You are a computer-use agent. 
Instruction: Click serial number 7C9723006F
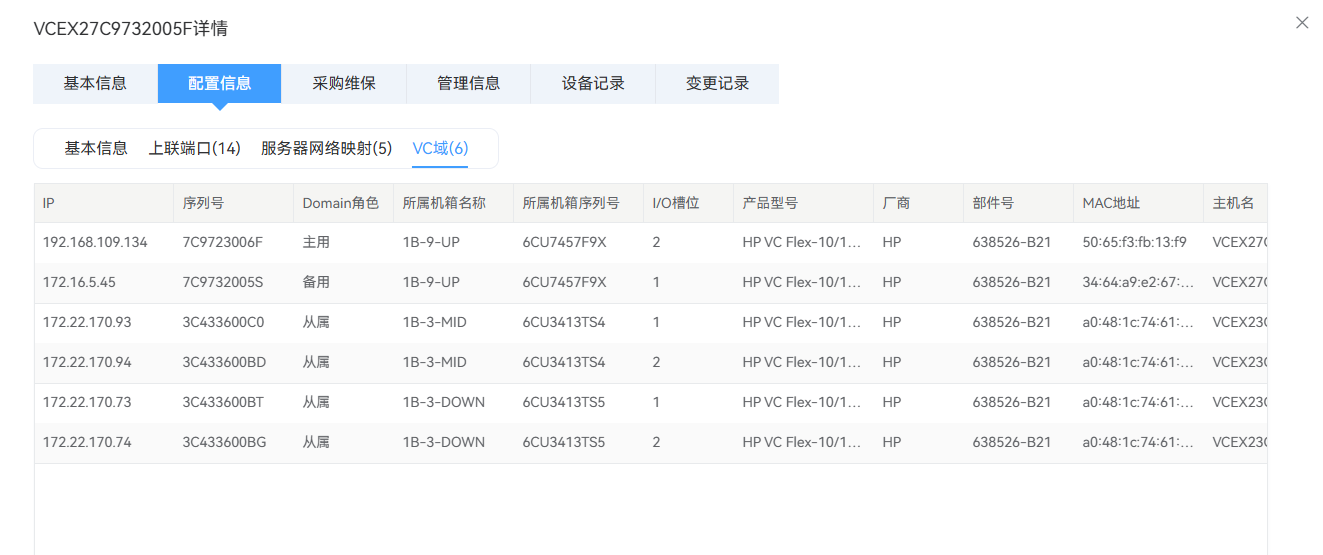click(x=222, y=242)
